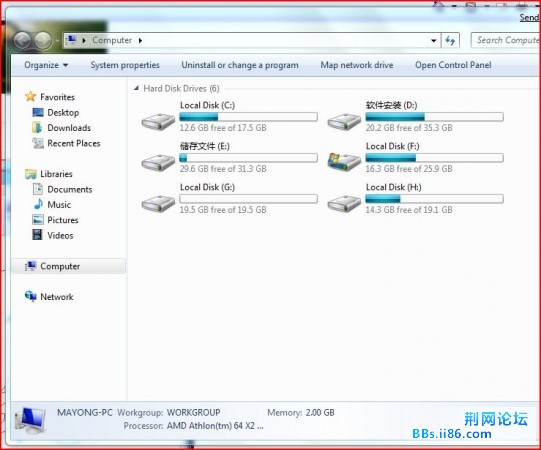This screenshot has height=450, width=541.
Task: Click the C: drive usage bar
Action: click(248, 117)
